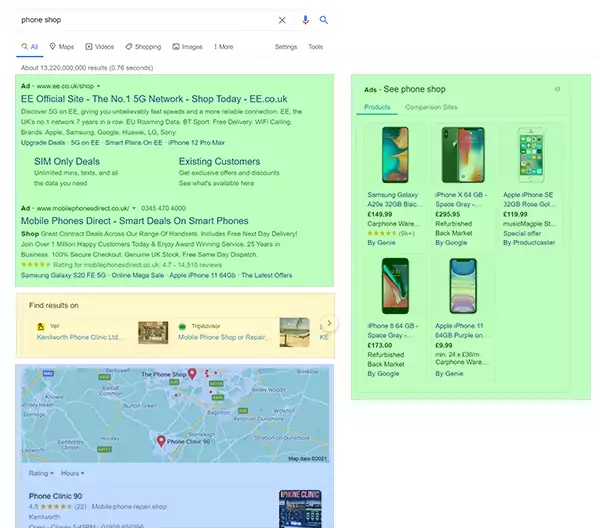Open search Tools
This screenshot has height=528, width=600.
(x=316, y=47)
